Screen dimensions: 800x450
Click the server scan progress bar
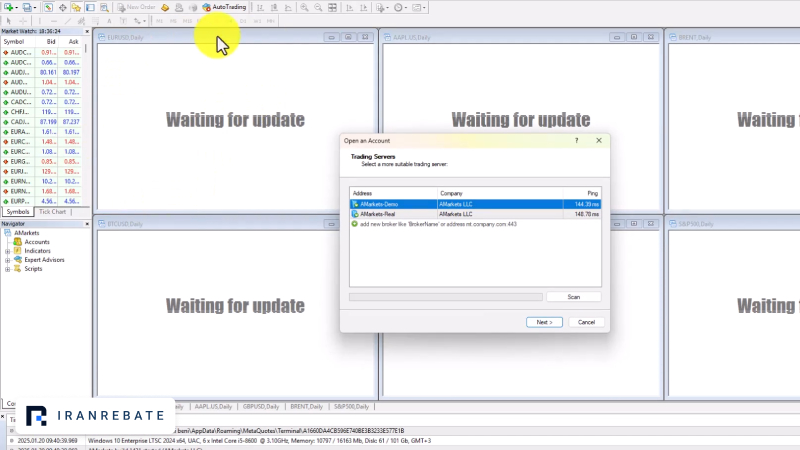click(x=446, y=297)
